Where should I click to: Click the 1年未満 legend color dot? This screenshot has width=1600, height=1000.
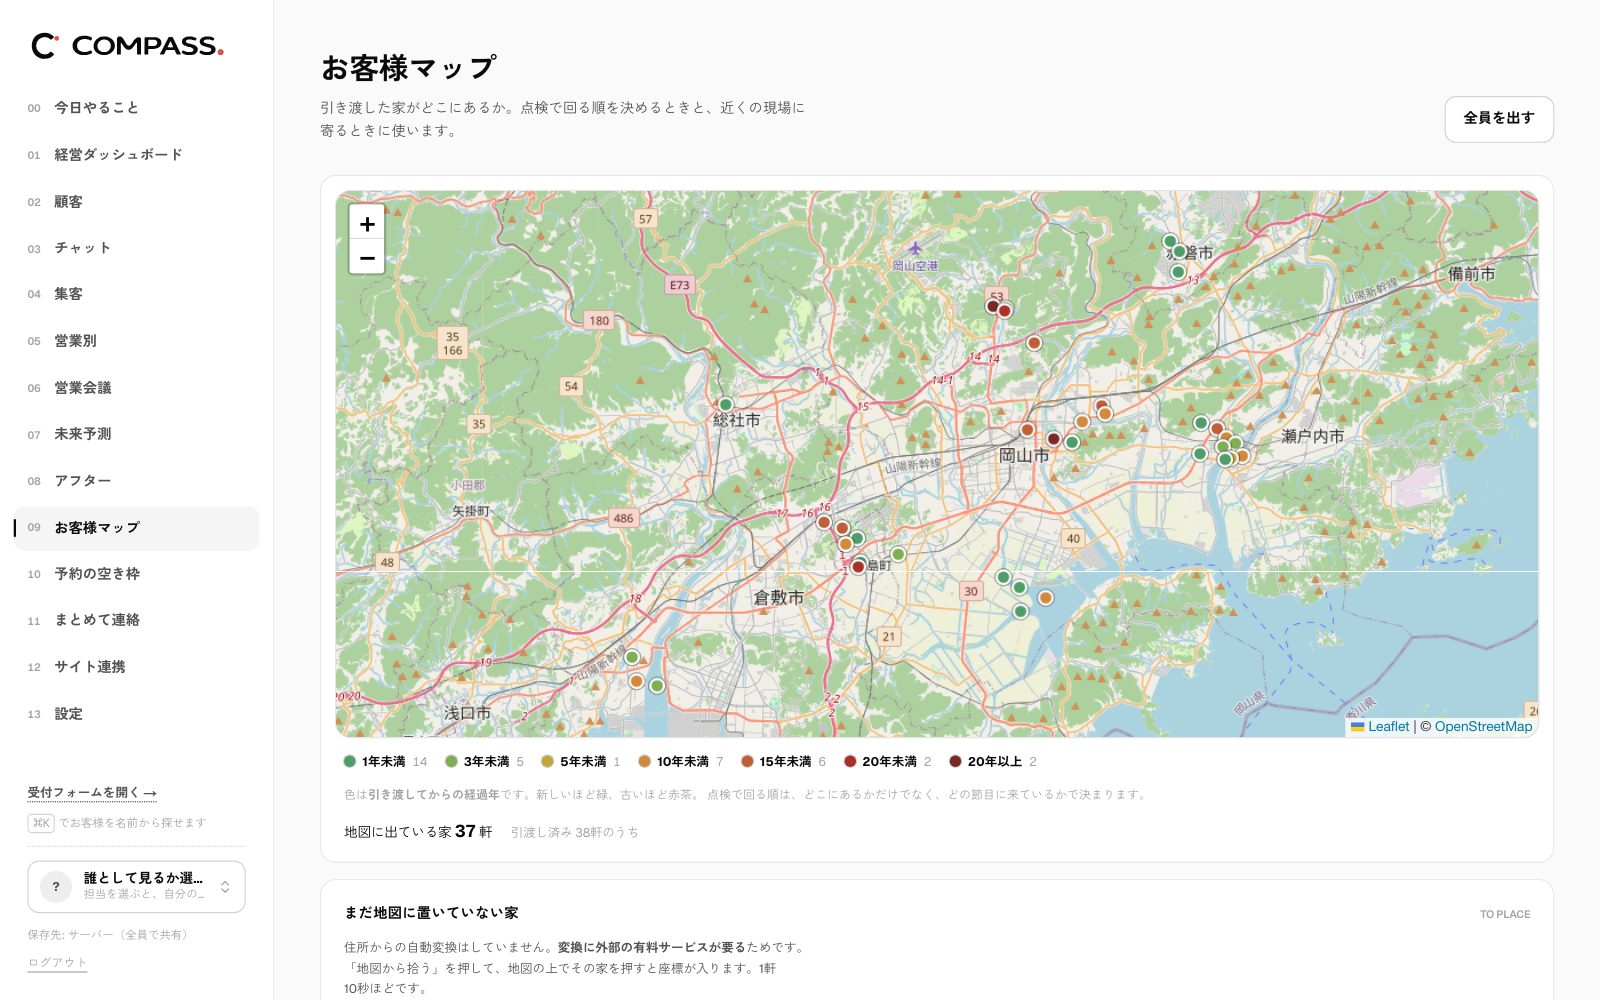(350, 762)
